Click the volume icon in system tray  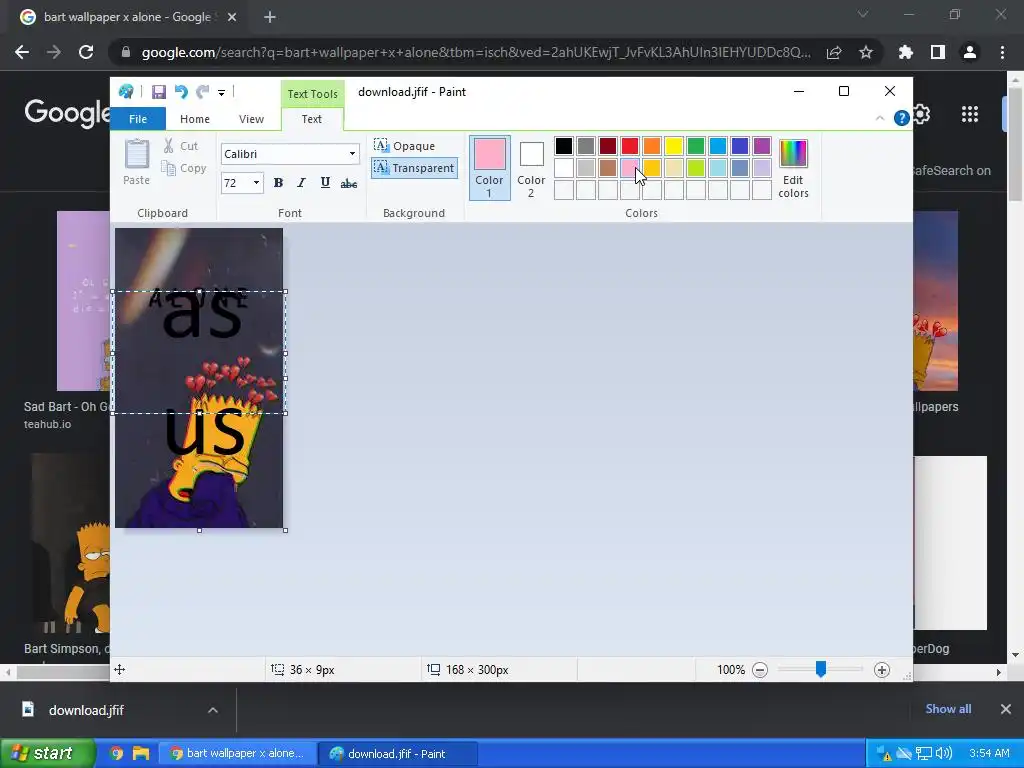pyautogui.click(x=944, y=754)
